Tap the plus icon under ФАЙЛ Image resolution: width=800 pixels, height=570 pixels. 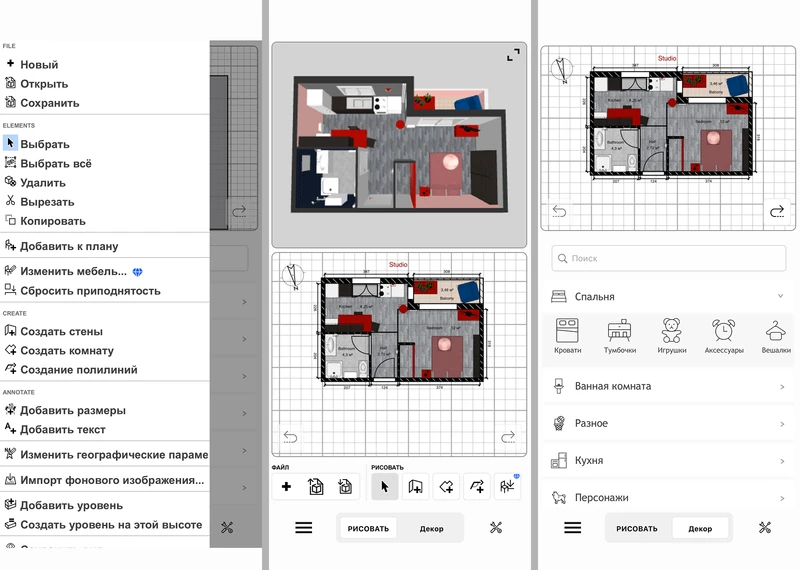click(x=286, y=487)
